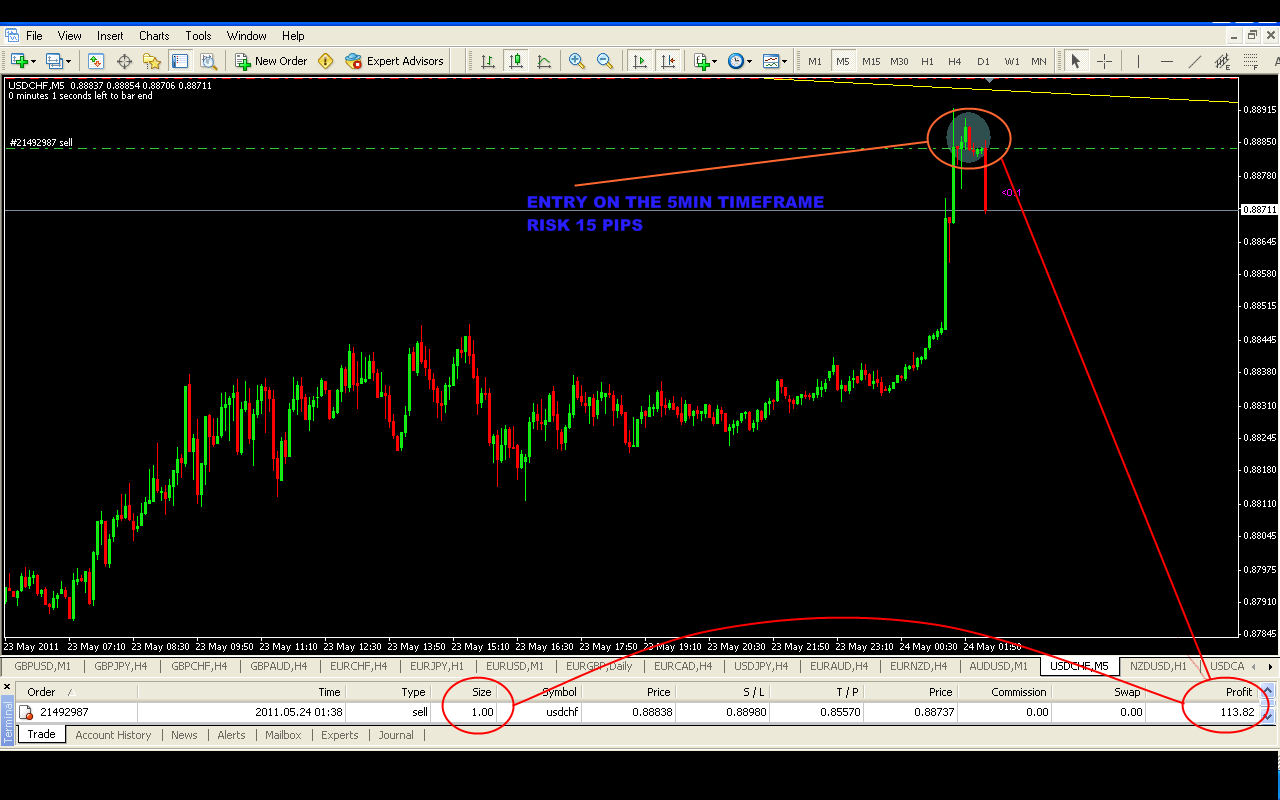Switch chart to line chart style
Screen dimensions: 1280x800
point(543,61)
